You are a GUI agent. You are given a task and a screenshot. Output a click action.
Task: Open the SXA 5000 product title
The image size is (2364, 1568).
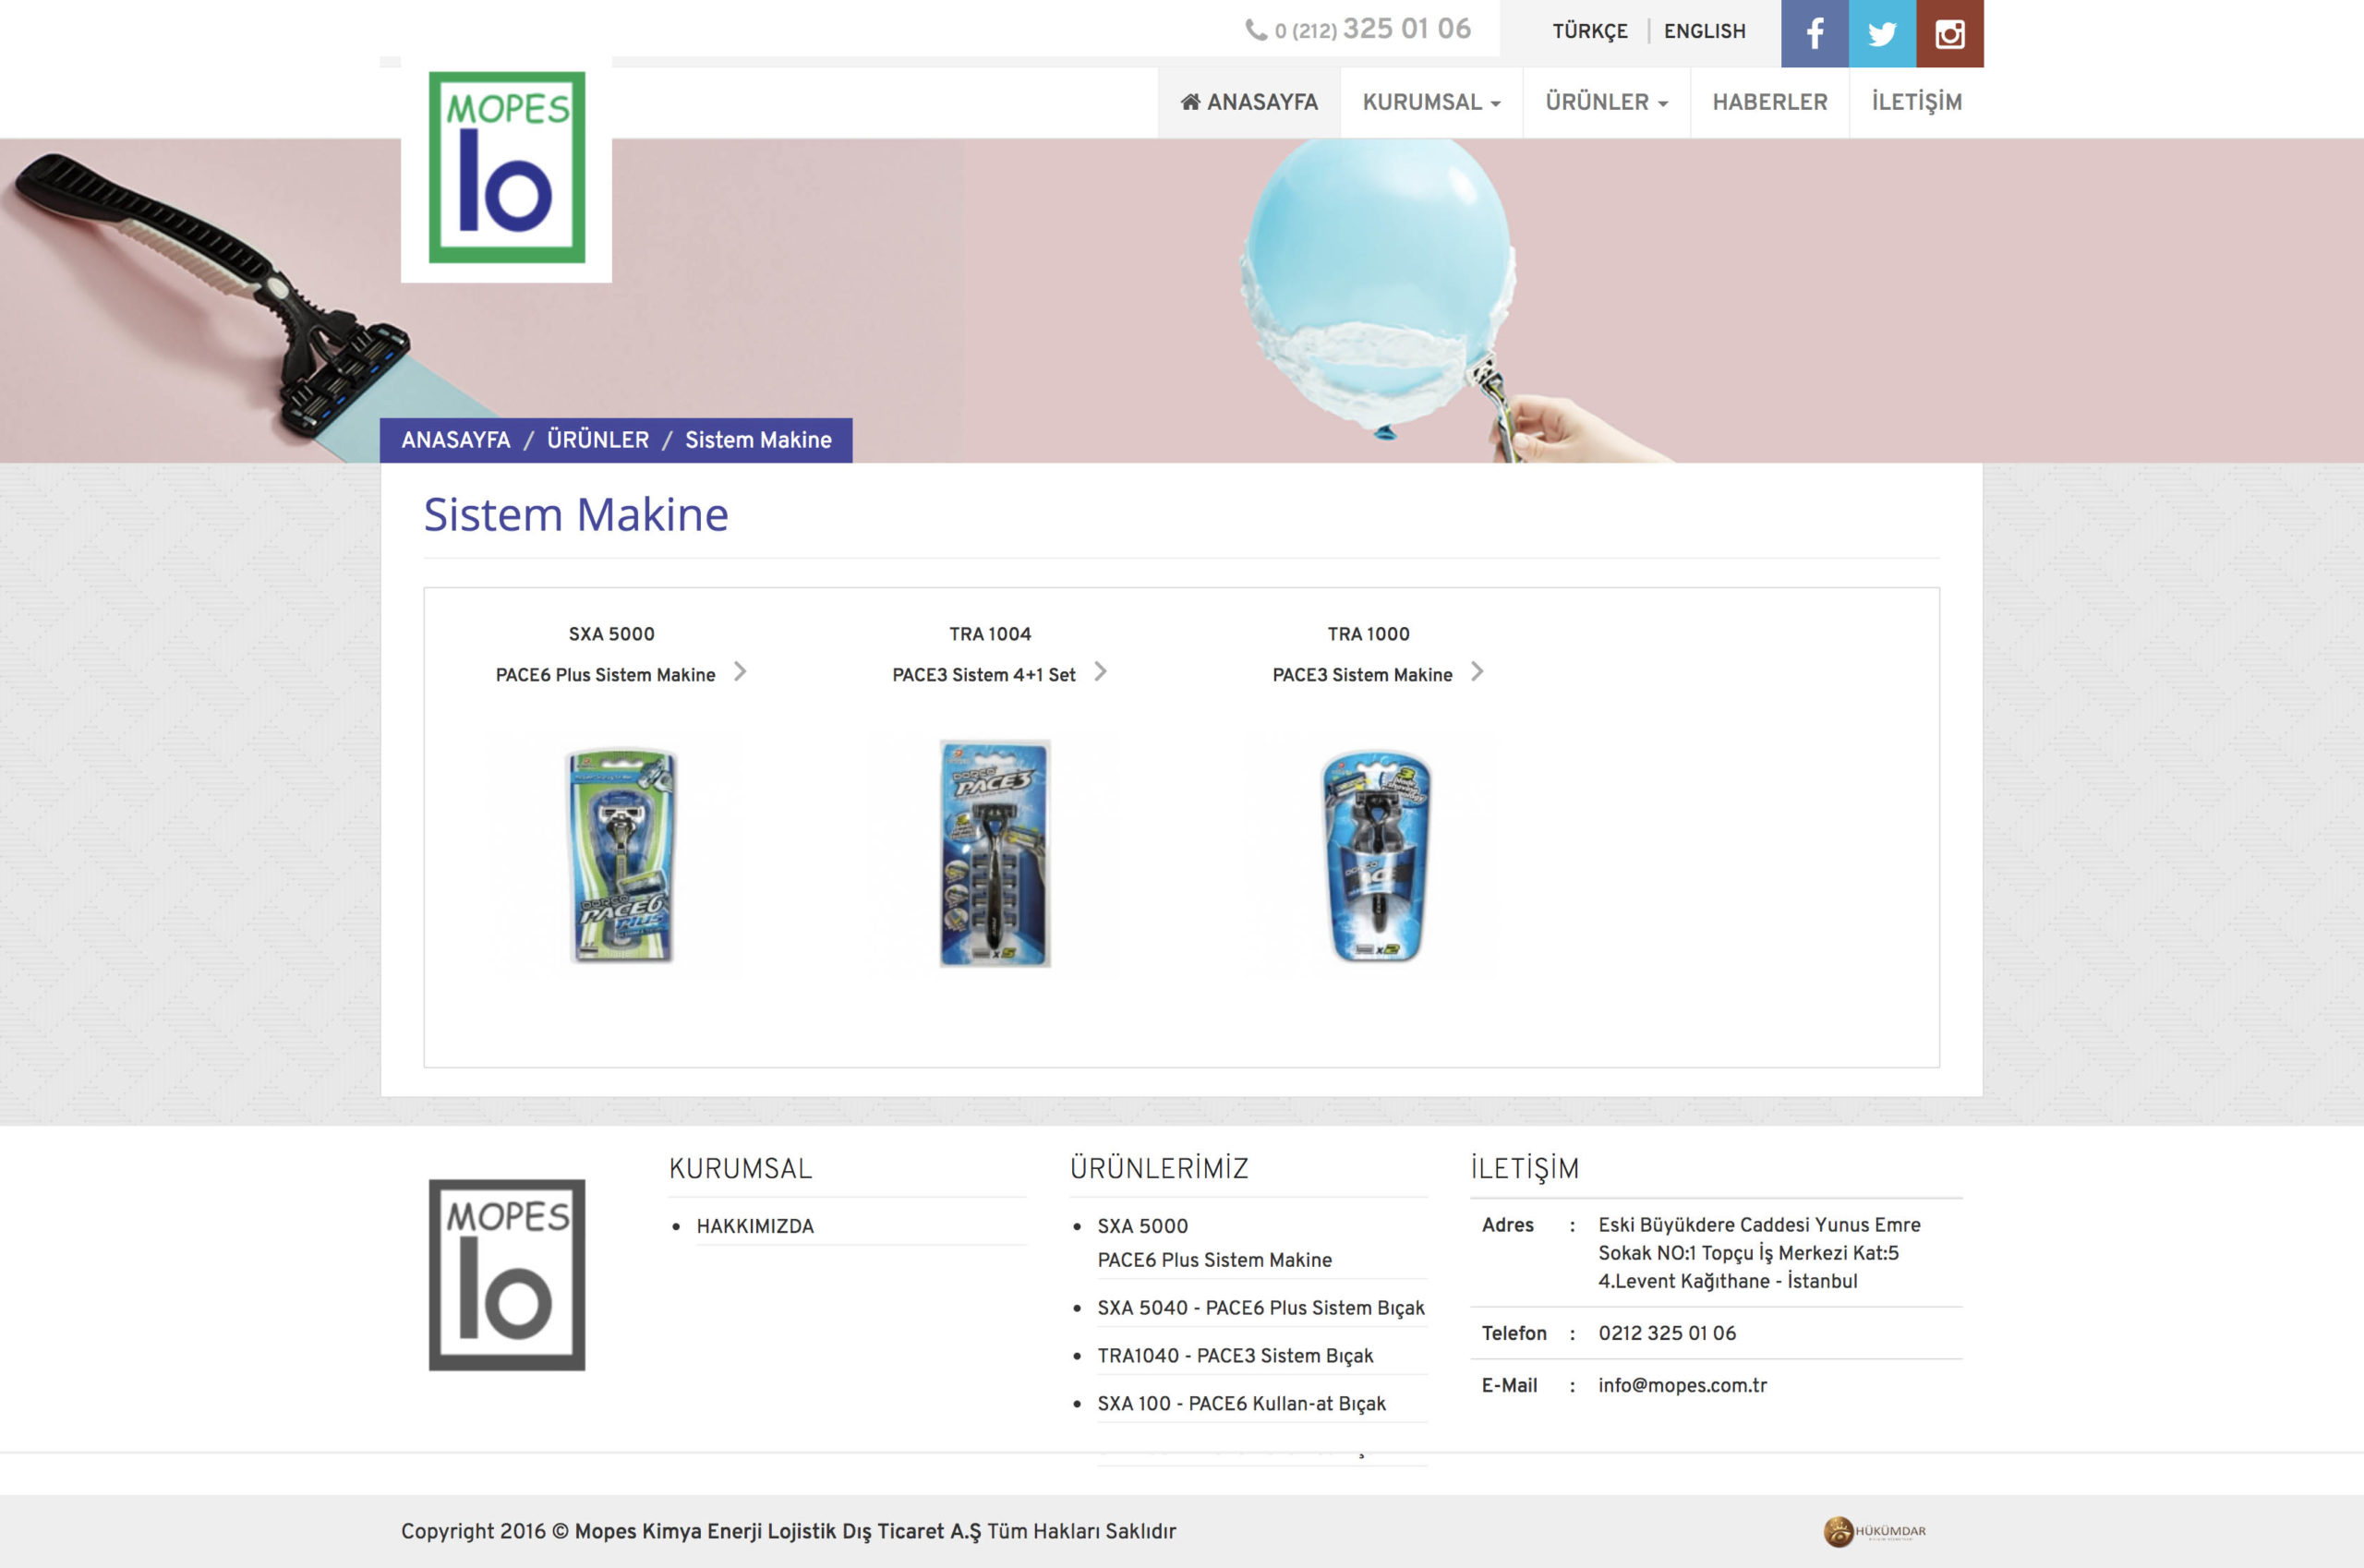tap(612, 634)
